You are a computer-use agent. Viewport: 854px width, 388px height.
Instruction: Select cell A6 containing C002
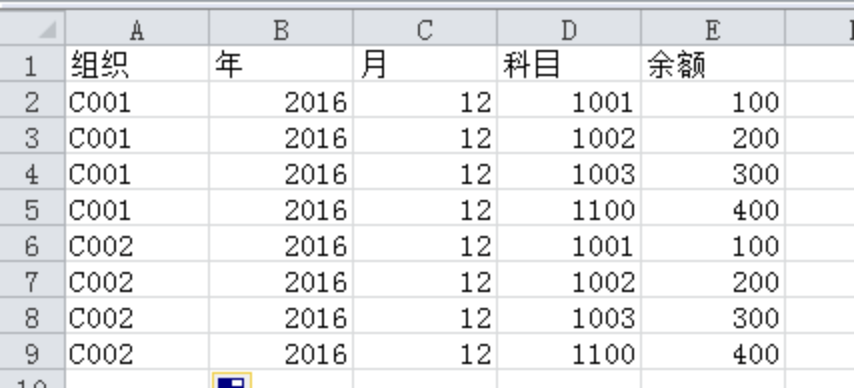click(x=137, y=244)
